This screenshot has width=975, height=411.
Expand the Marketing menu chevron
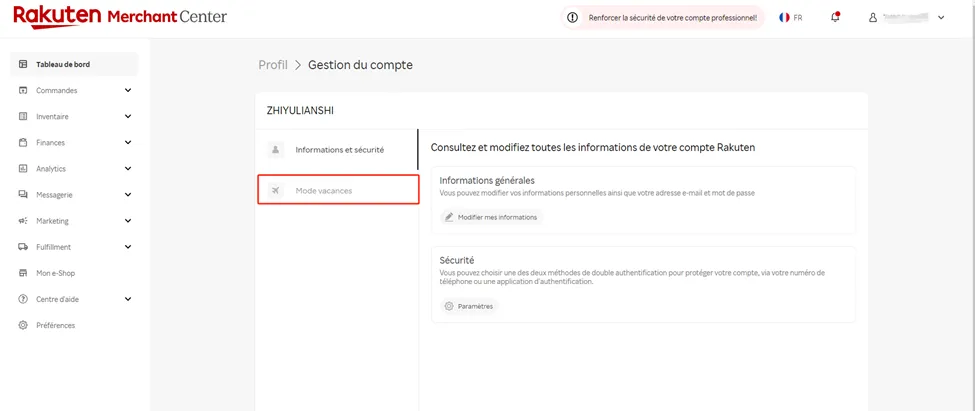[x=128, y=221]
